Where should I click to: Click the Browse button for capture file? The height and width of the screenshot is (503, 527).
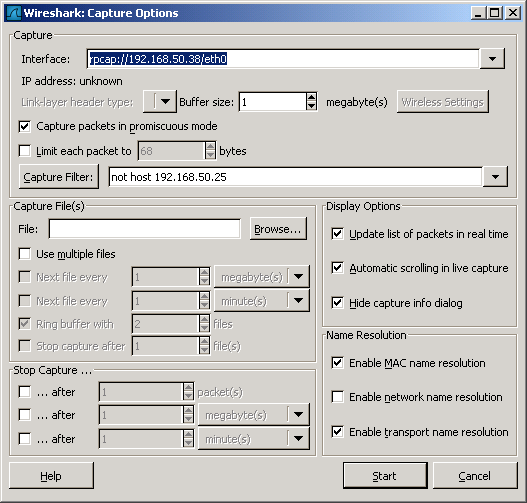tap(278, 229)
